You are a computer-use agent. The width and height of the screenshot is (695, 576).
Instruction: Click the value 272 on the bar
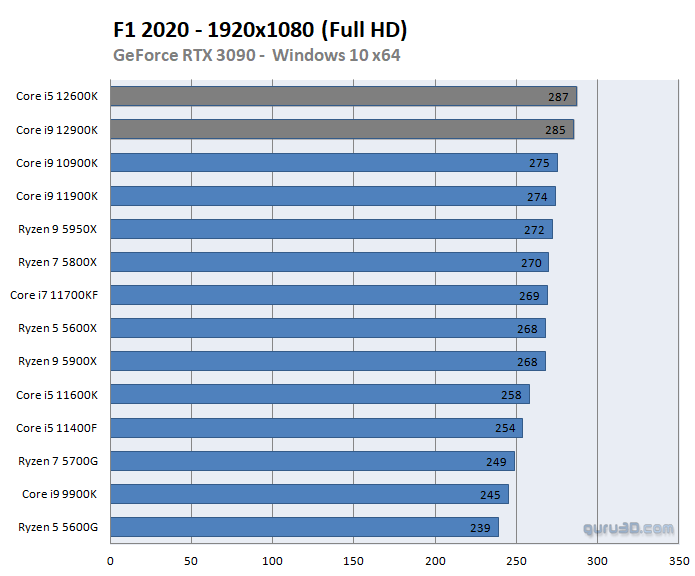point(534,230)
